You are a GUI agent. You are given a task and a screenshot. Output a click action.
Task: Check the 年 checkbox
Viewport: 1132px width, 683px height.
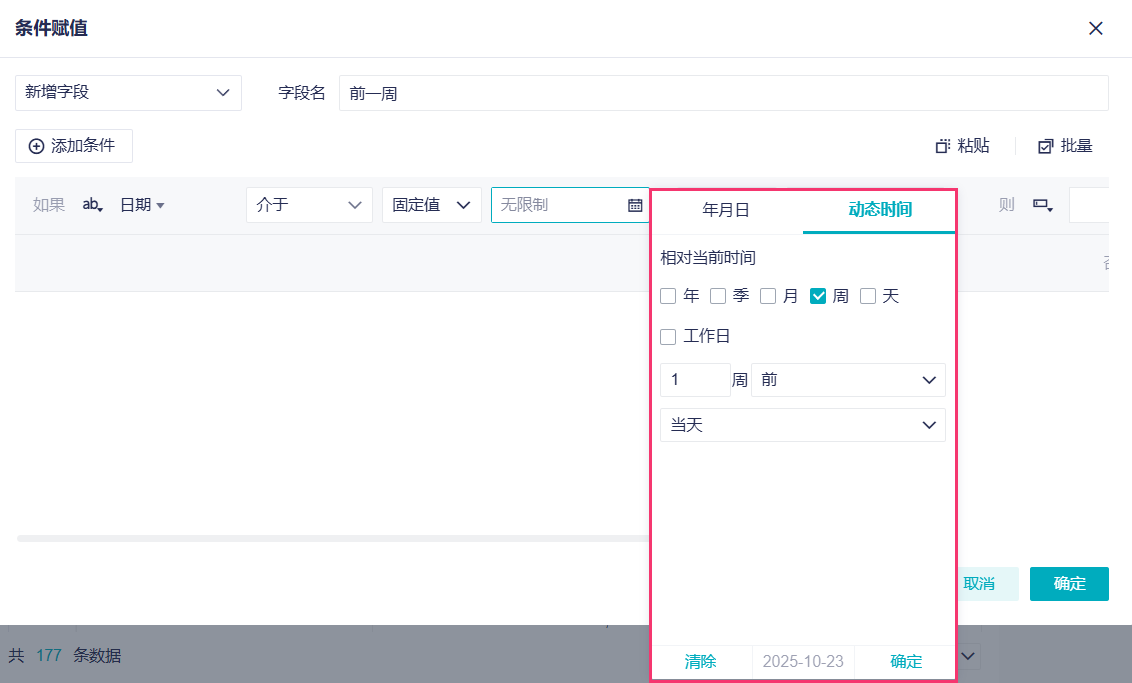pyautogui.click(x=668, y=296)
